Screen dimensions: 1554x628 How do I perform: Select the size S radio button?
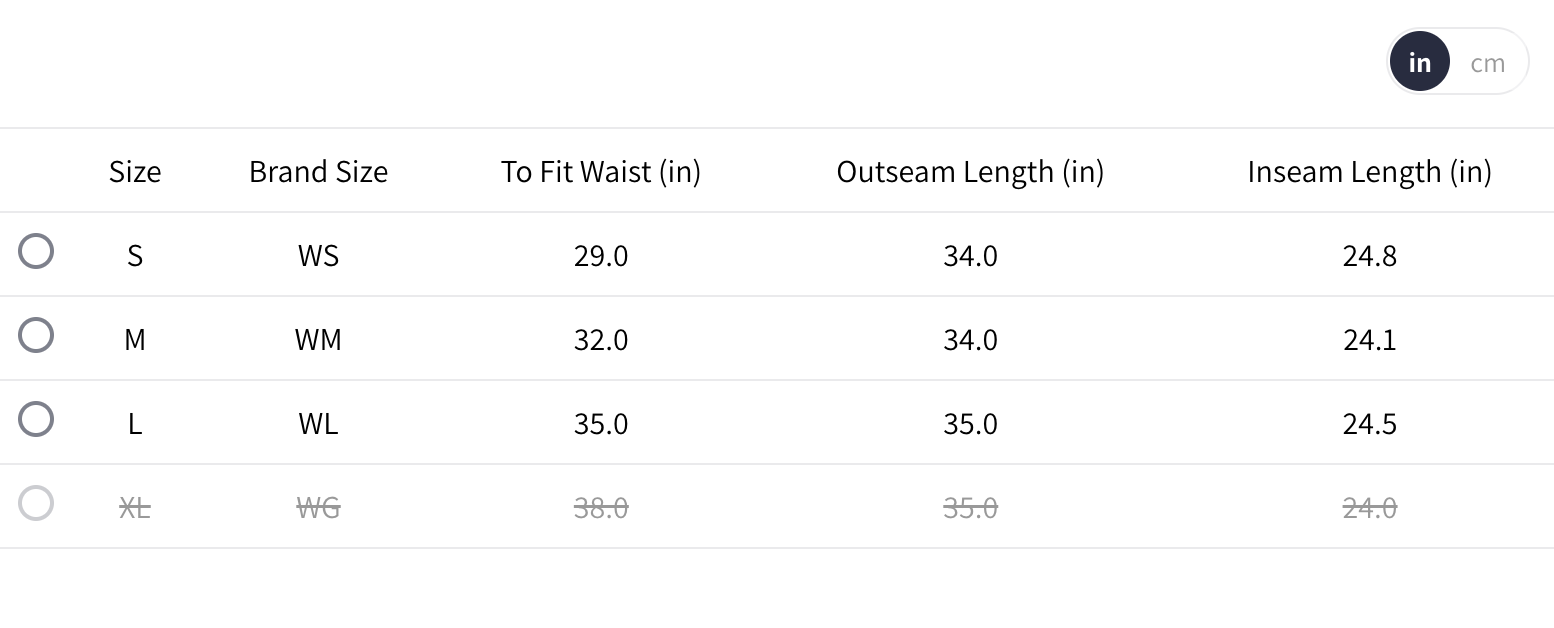36,251
